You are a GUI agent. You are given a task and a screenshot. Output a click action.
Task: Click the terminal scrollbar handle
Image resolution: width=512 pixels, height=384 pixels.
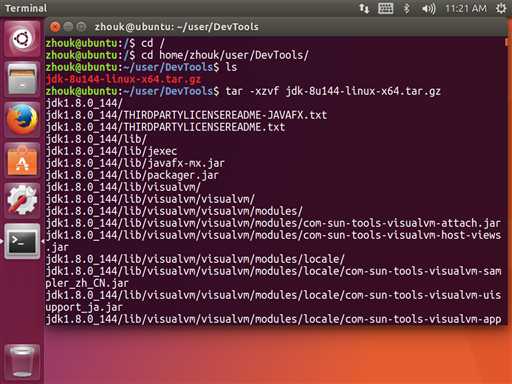(x=506, y=42)
